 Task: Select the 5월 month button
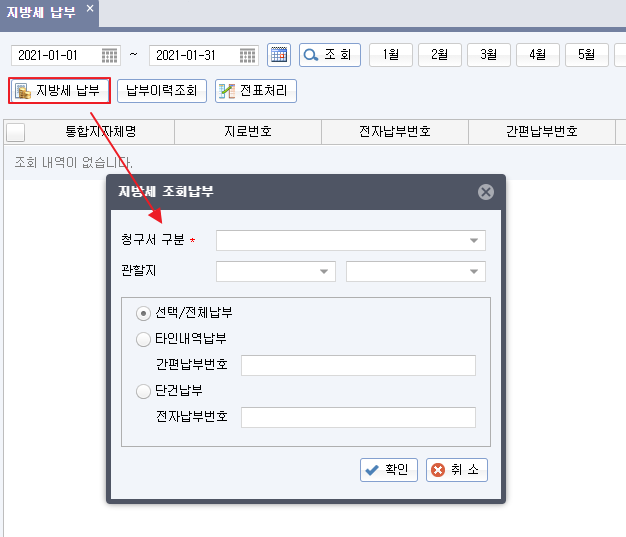587,55
